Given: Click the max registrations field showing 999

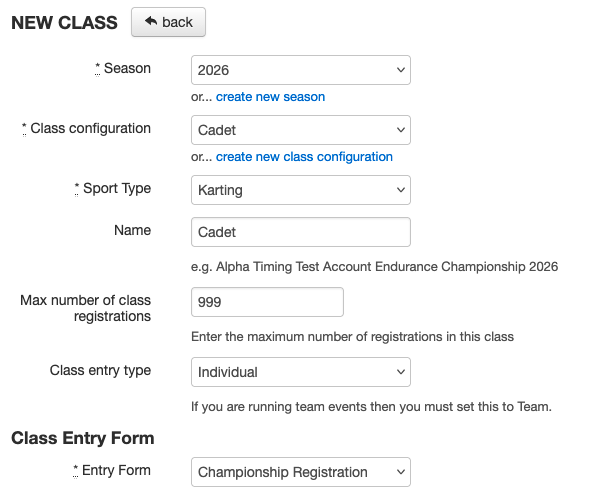Looking at the screenshot, I should (267, 302).
